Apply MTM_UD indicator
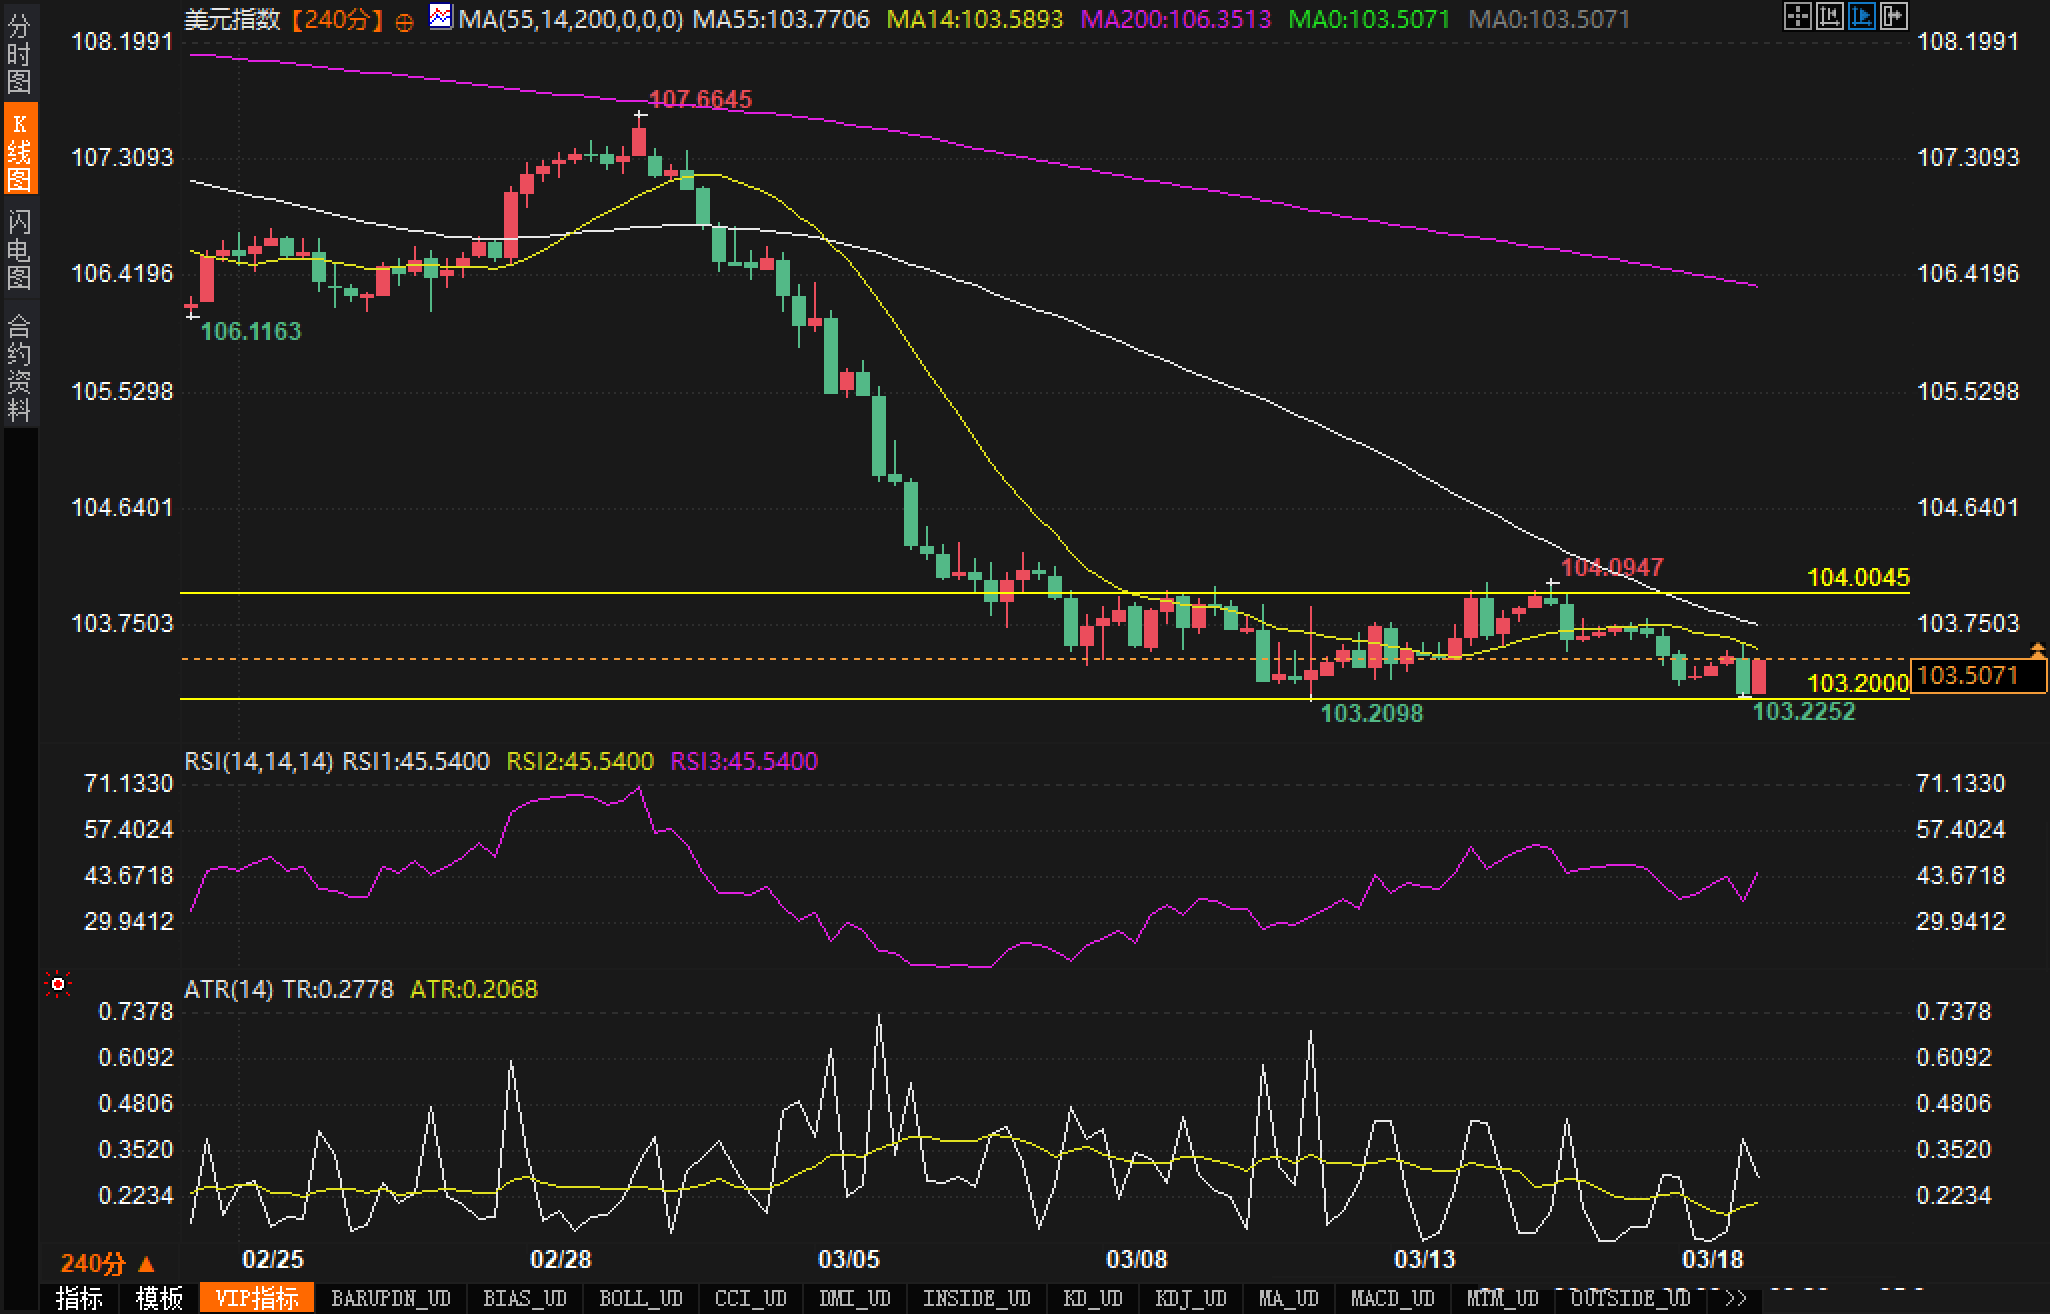Viewport: 2050px width, 1314px height. point(1502,1298)
